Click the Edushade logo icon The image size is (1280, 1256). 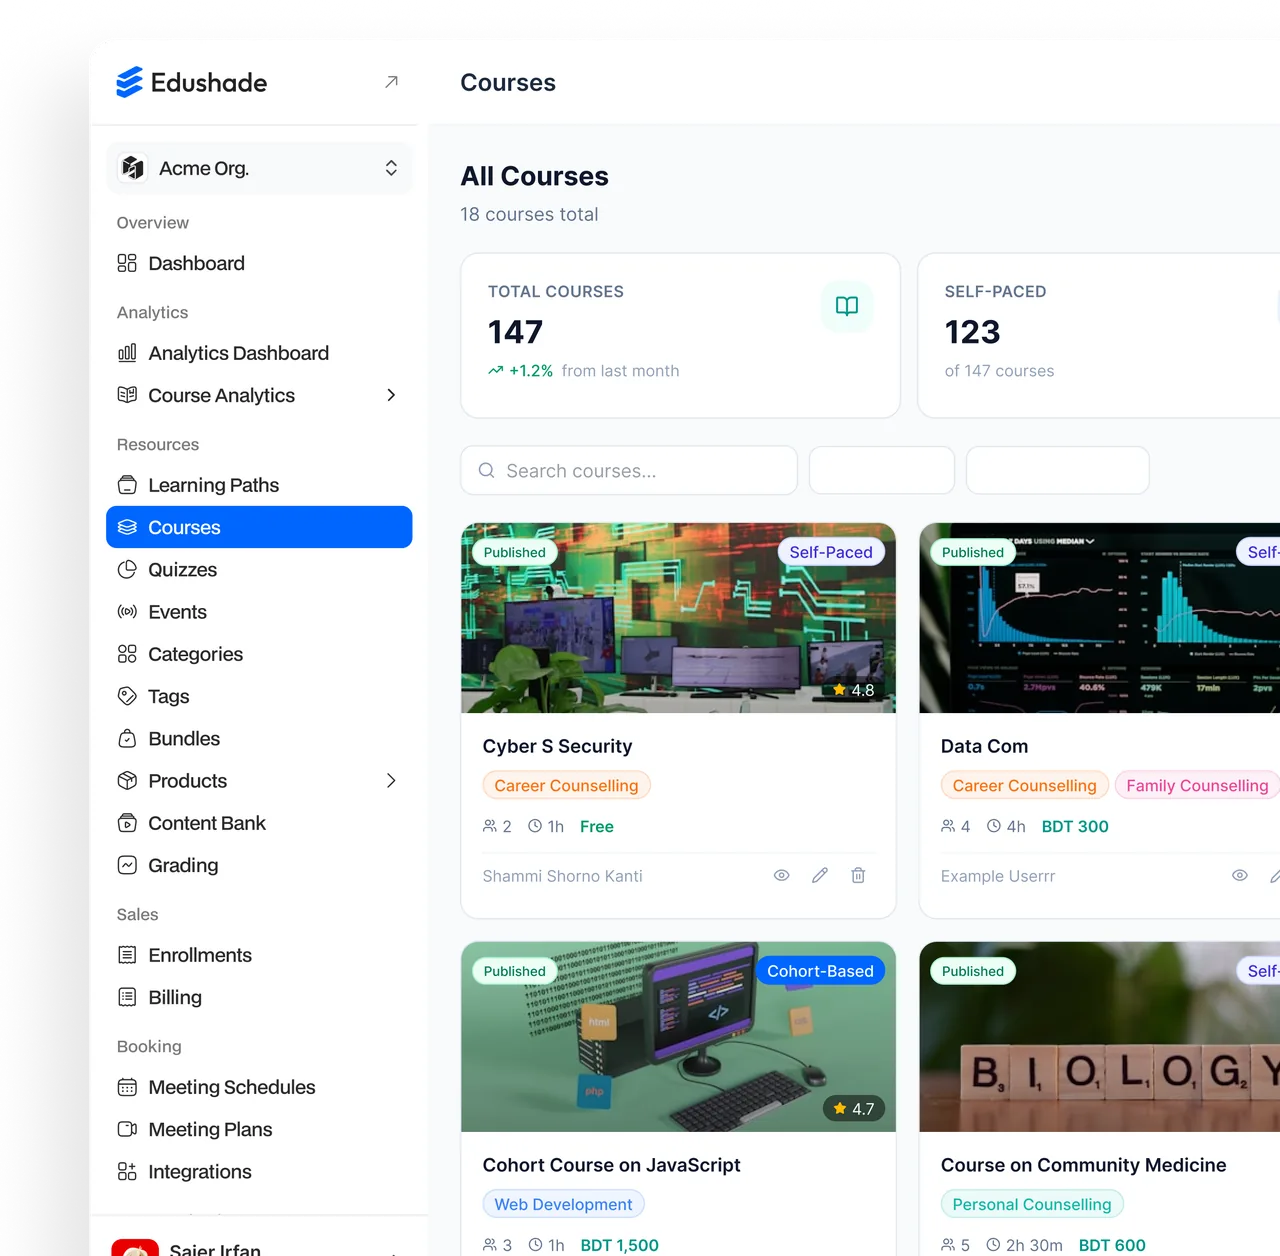(130, 82)
